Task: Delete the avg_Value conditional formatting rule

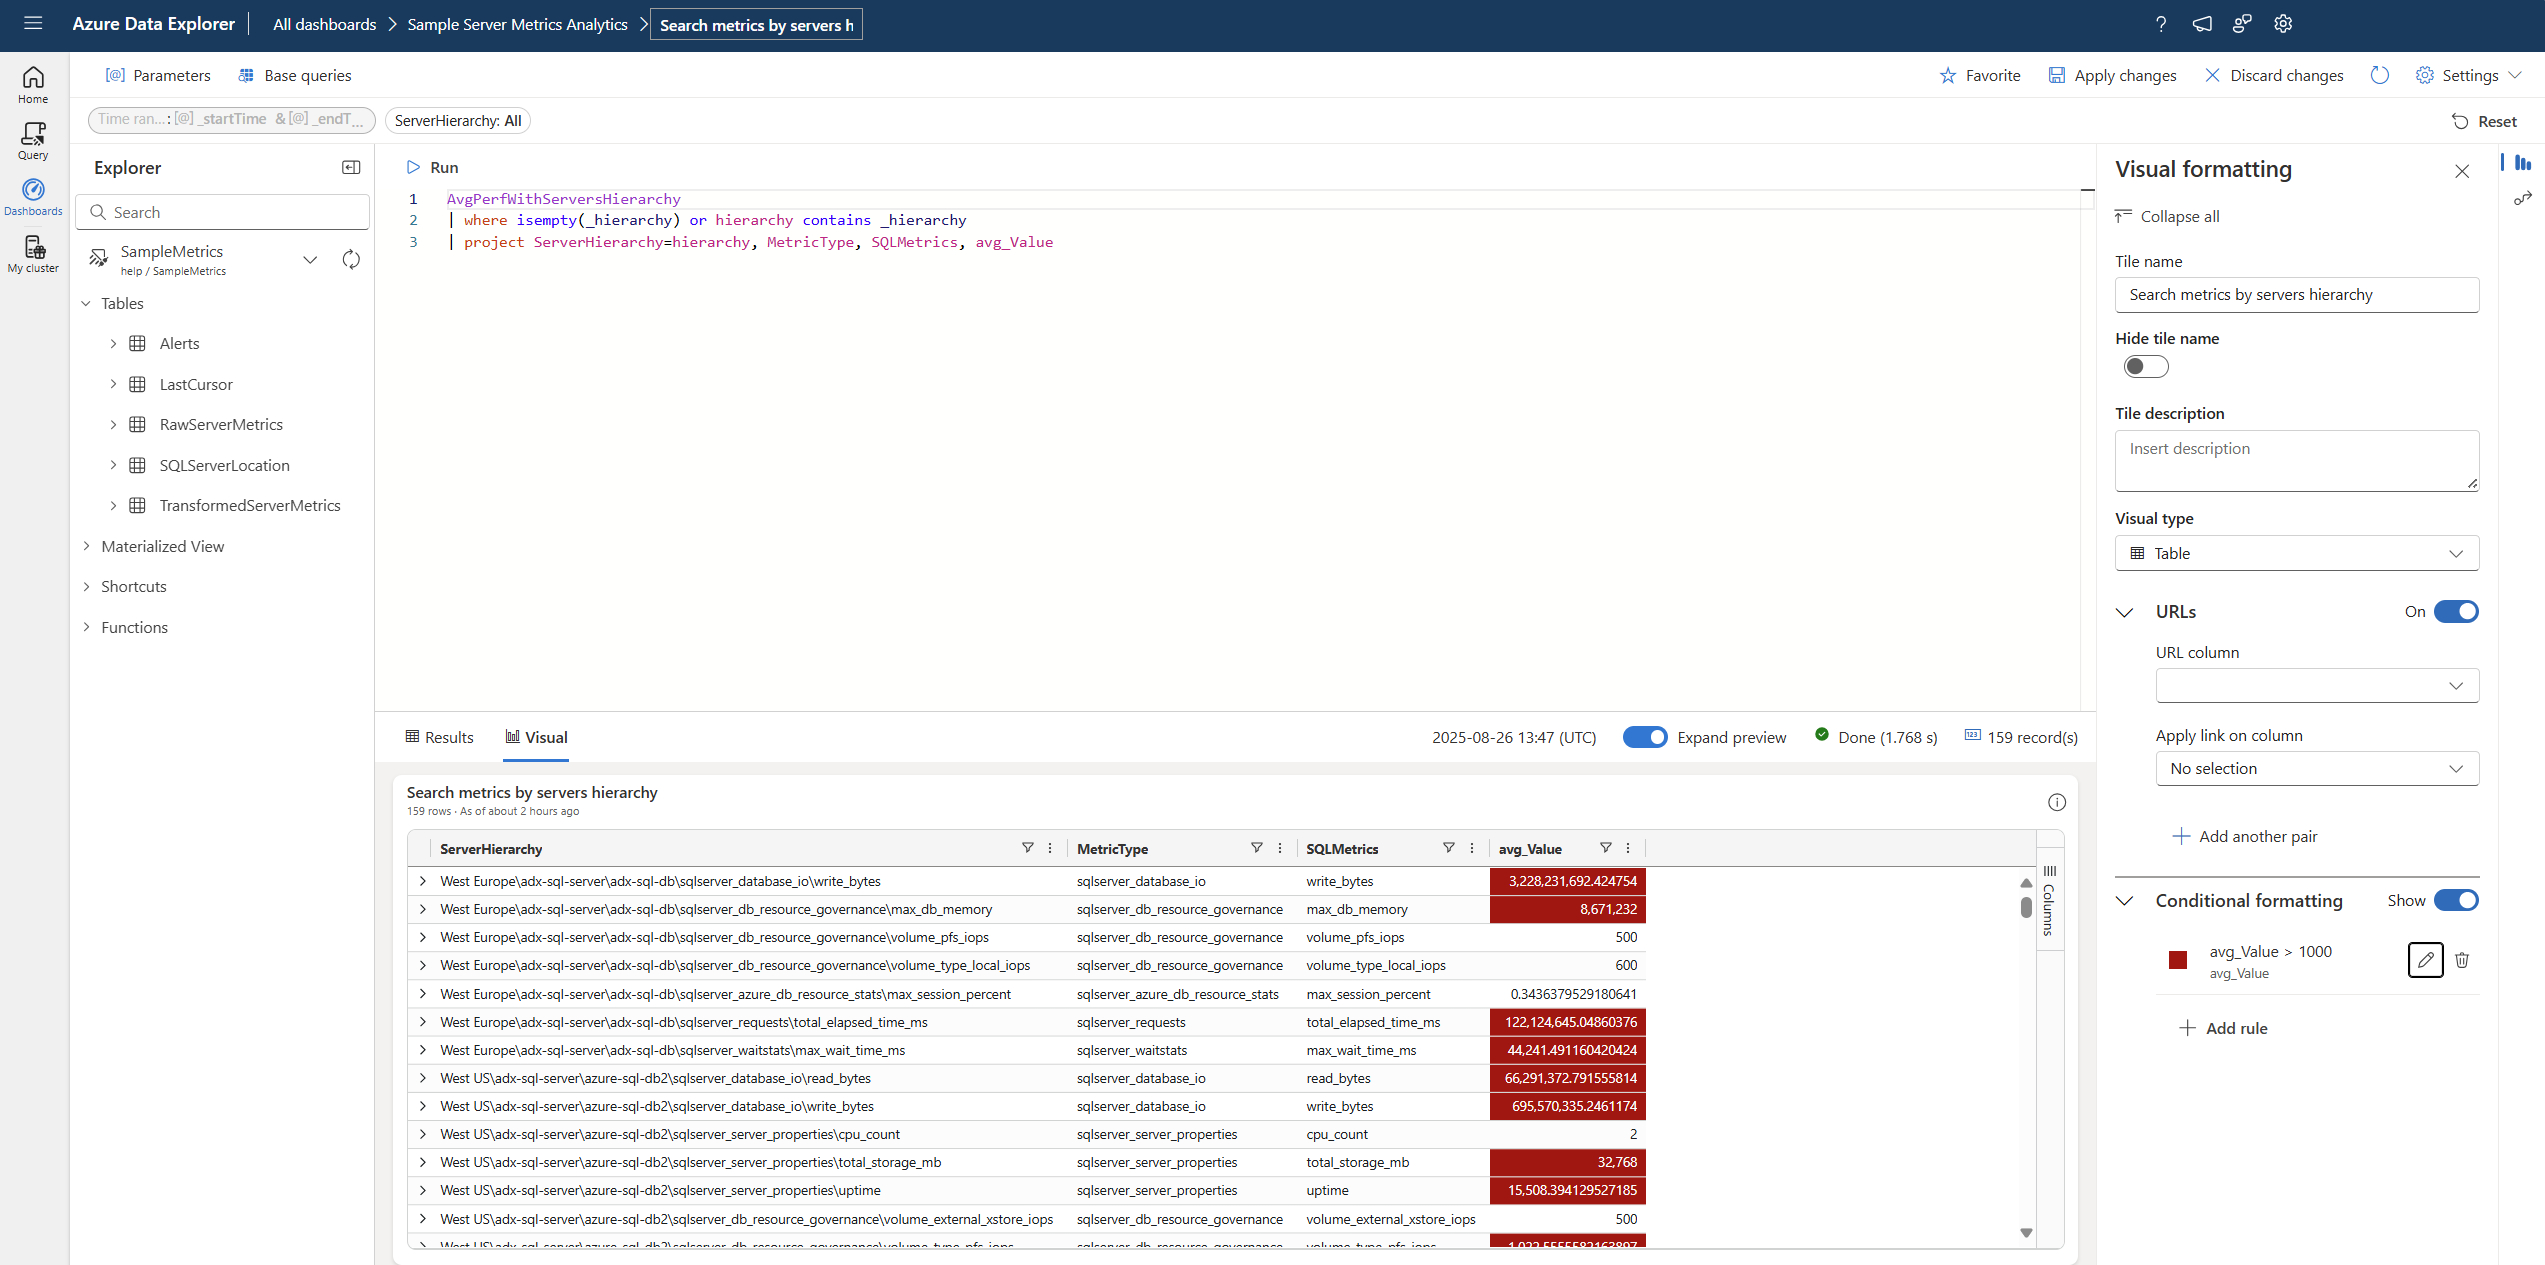Action: click(x=2463, y=960)
